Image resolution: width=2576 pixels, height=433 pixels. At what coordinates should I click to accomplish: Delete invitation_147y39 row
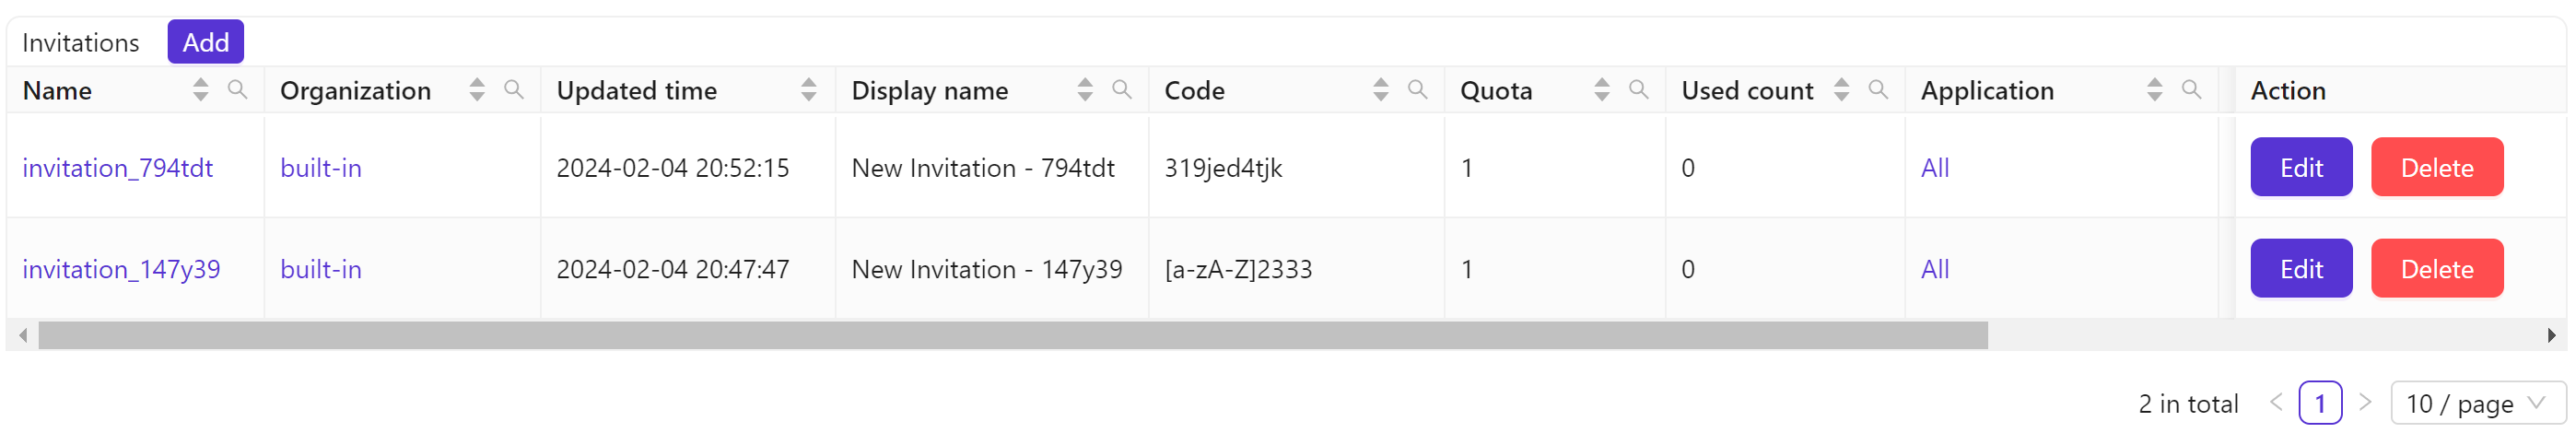(x=2436, y=269)
